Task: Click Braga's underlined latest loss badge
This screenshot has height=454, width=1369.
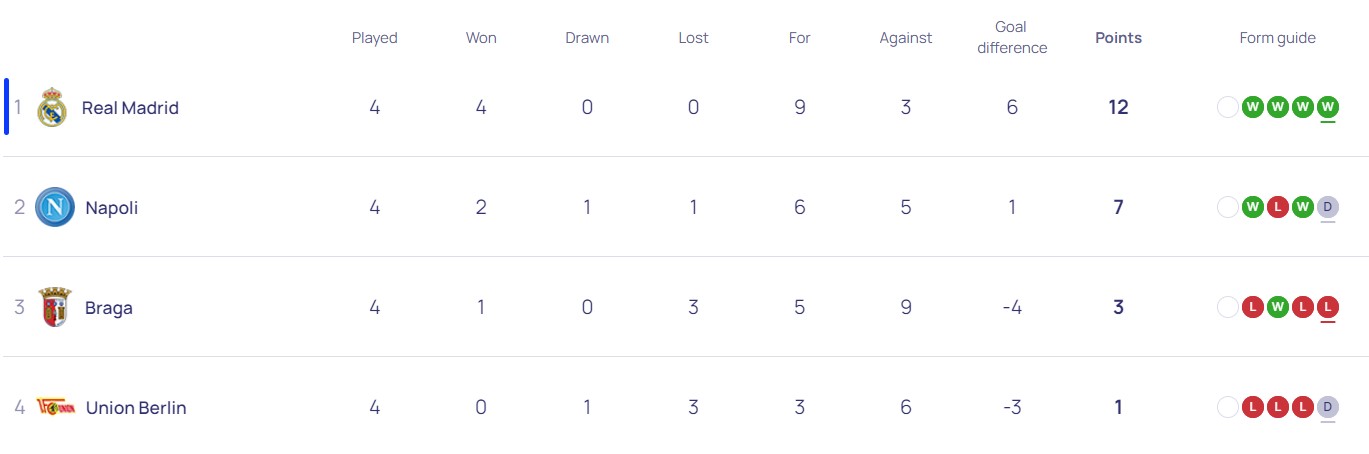Action: point(1328,307)
